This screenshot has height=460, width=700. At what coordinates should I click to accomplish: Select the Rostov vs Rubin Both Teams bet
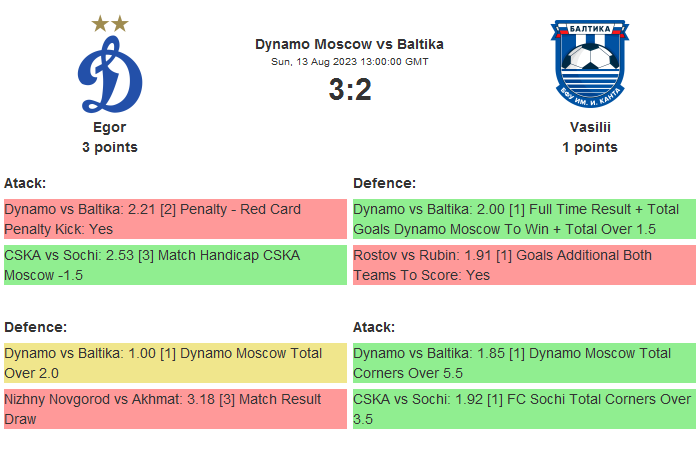coord(524,265)
